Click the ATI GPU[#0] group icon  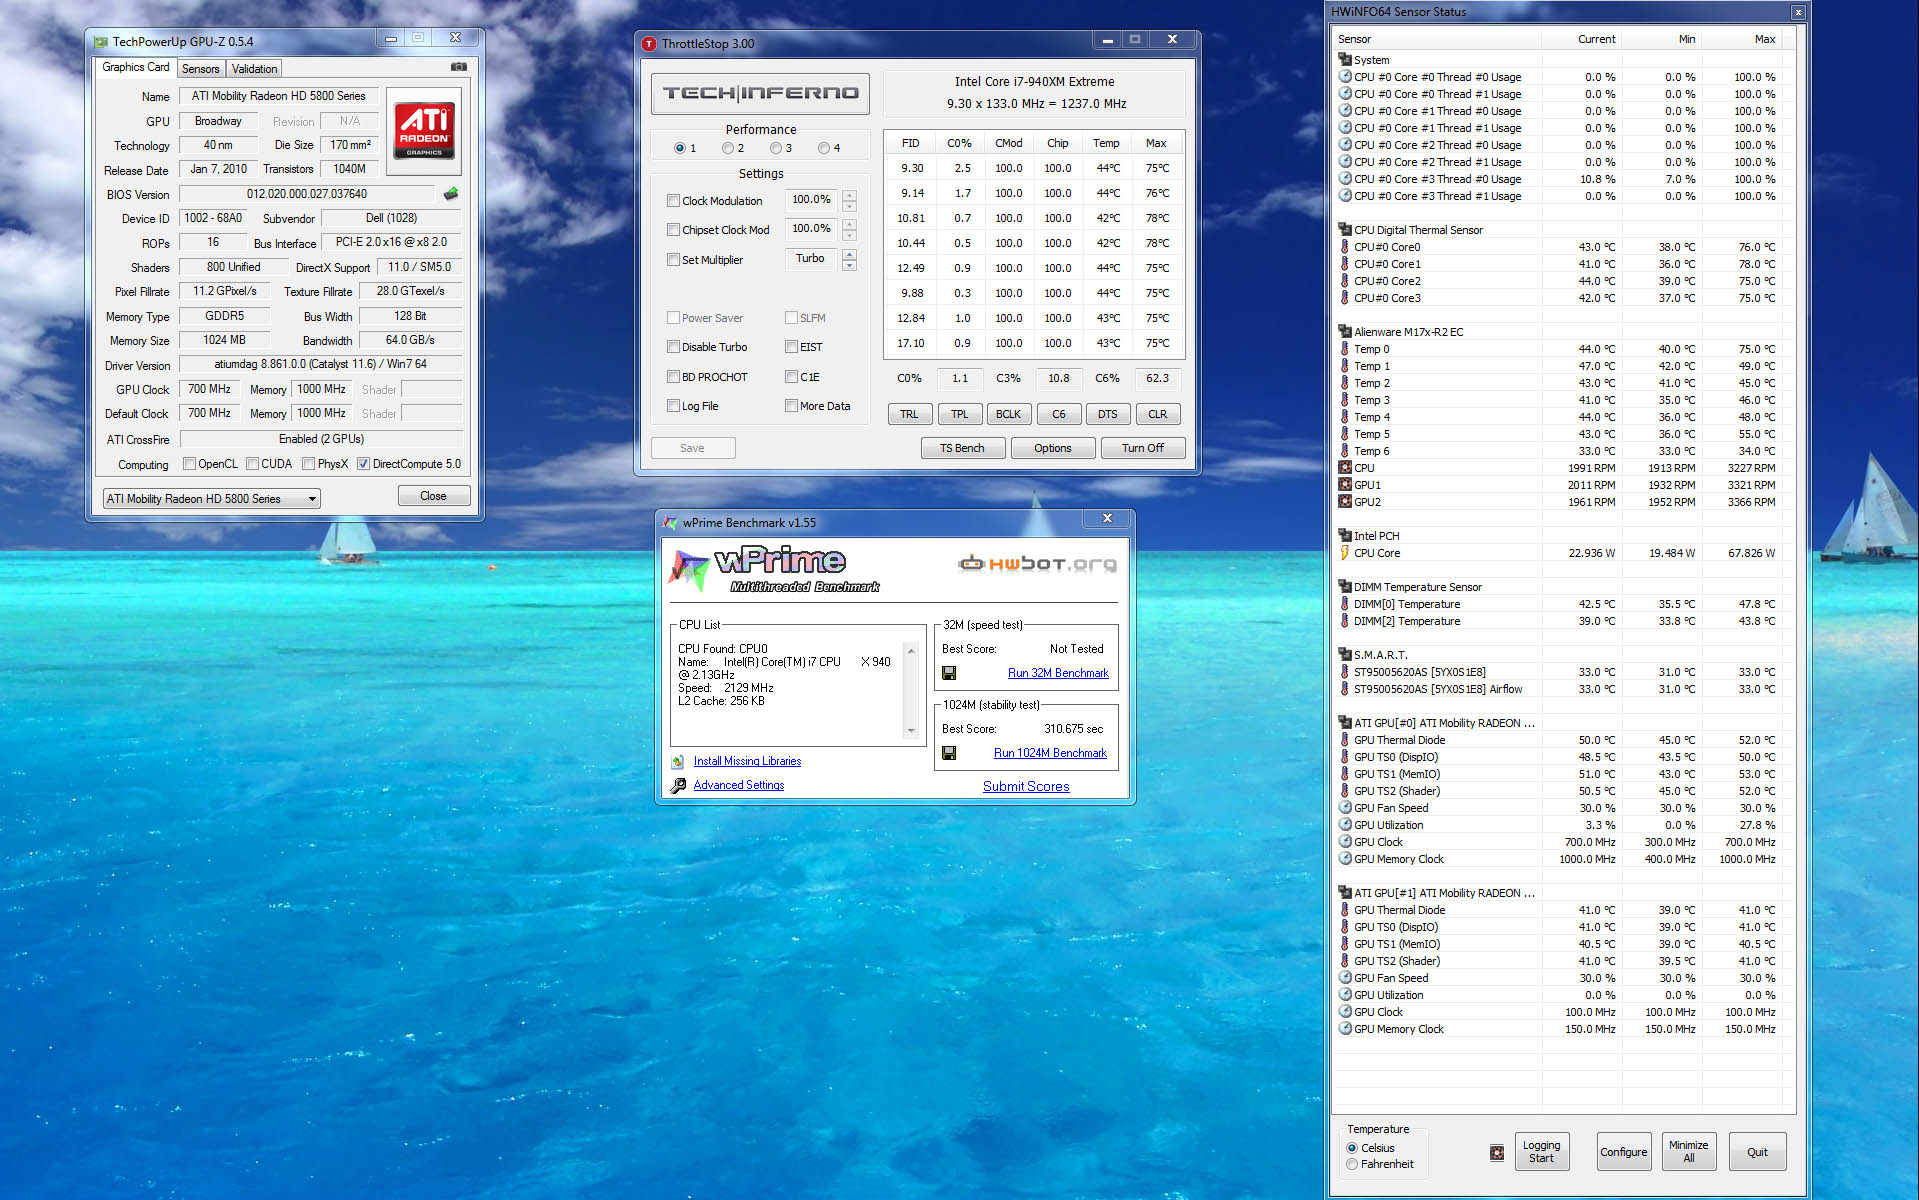click(x=1345, y=723)
